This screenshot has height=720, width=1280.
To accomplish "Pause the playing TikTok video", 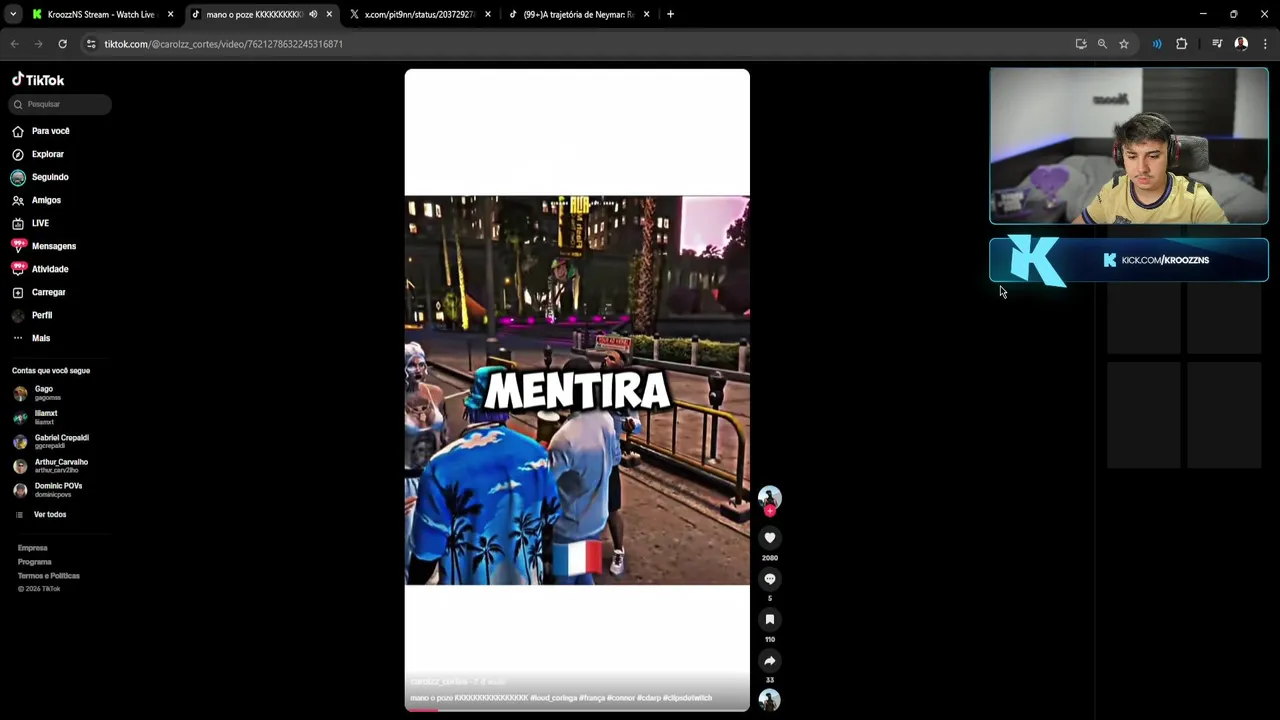I will pos(577,390).
